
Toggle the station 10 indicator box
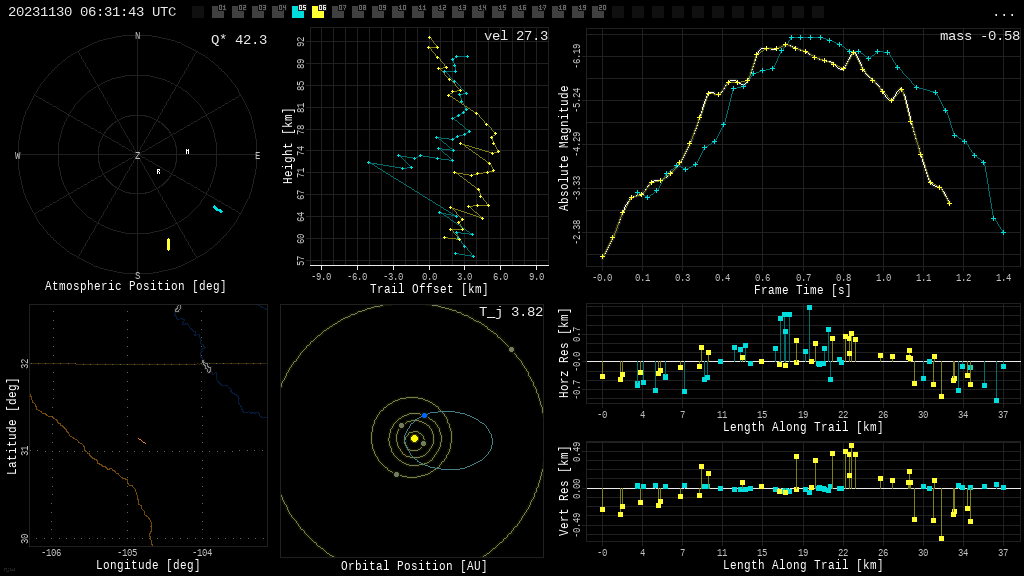tap(398, 12)
